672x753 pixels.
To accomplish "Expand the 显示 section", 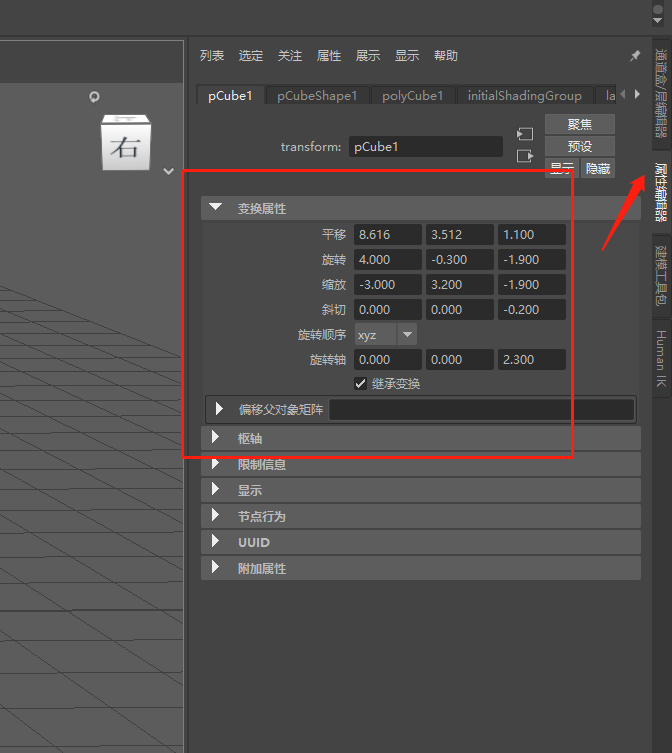I will (x=216, y=489).
